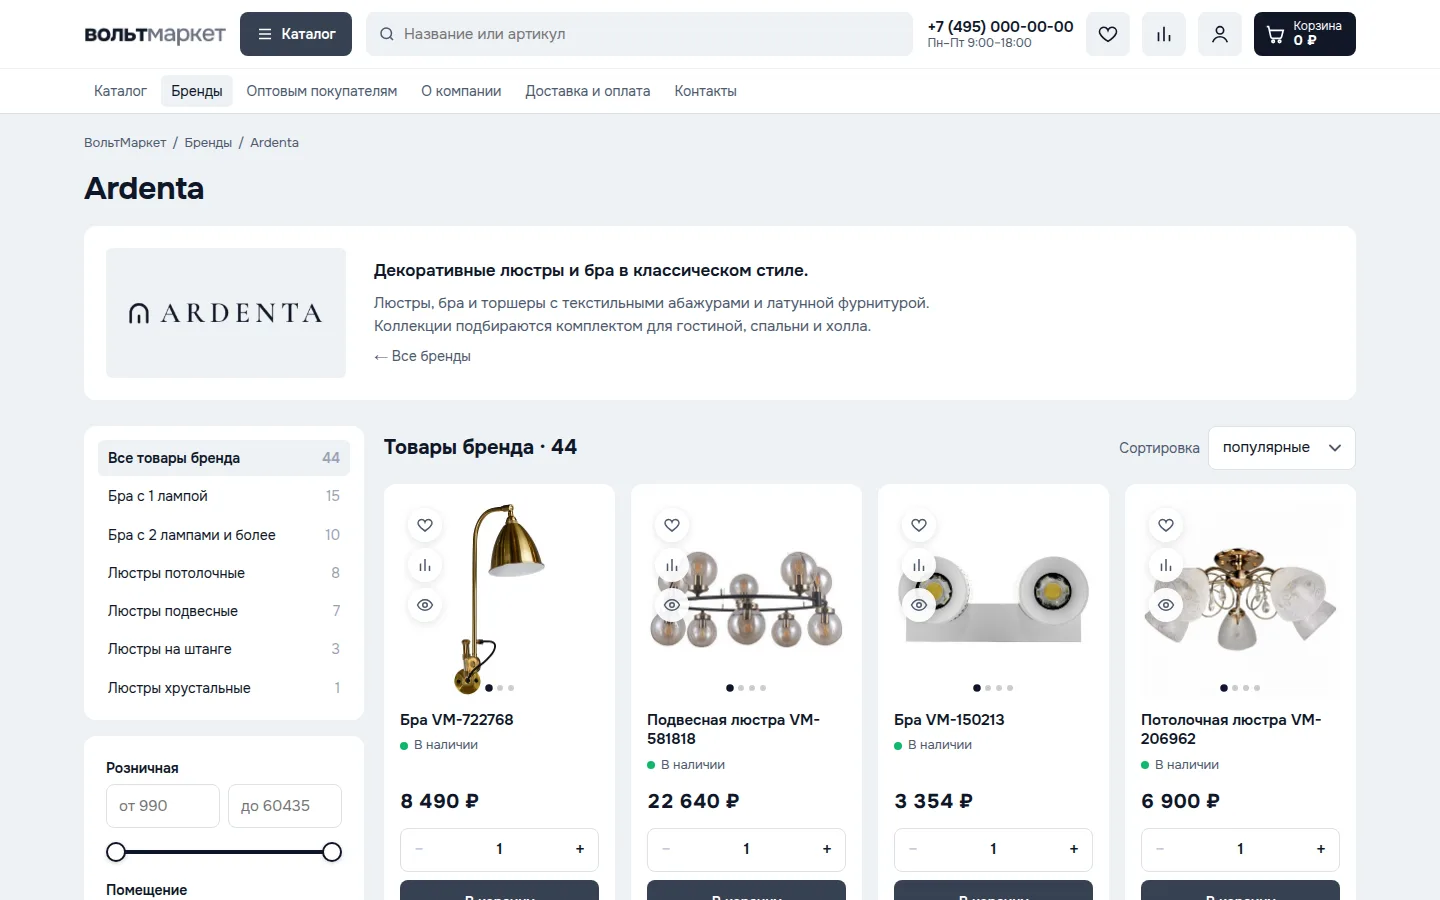Click the до 60435 price field
The height and width of the screenshot is (900, 1440).
(x=285, y=806)
